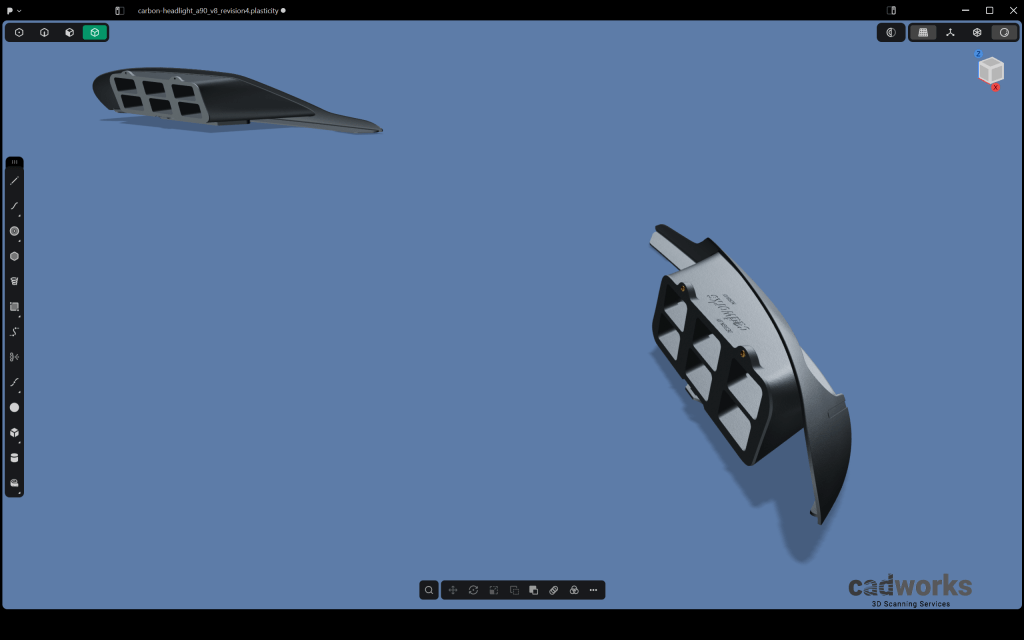
Task: Open the command search magnifier
Action: (x=429, y=590)
